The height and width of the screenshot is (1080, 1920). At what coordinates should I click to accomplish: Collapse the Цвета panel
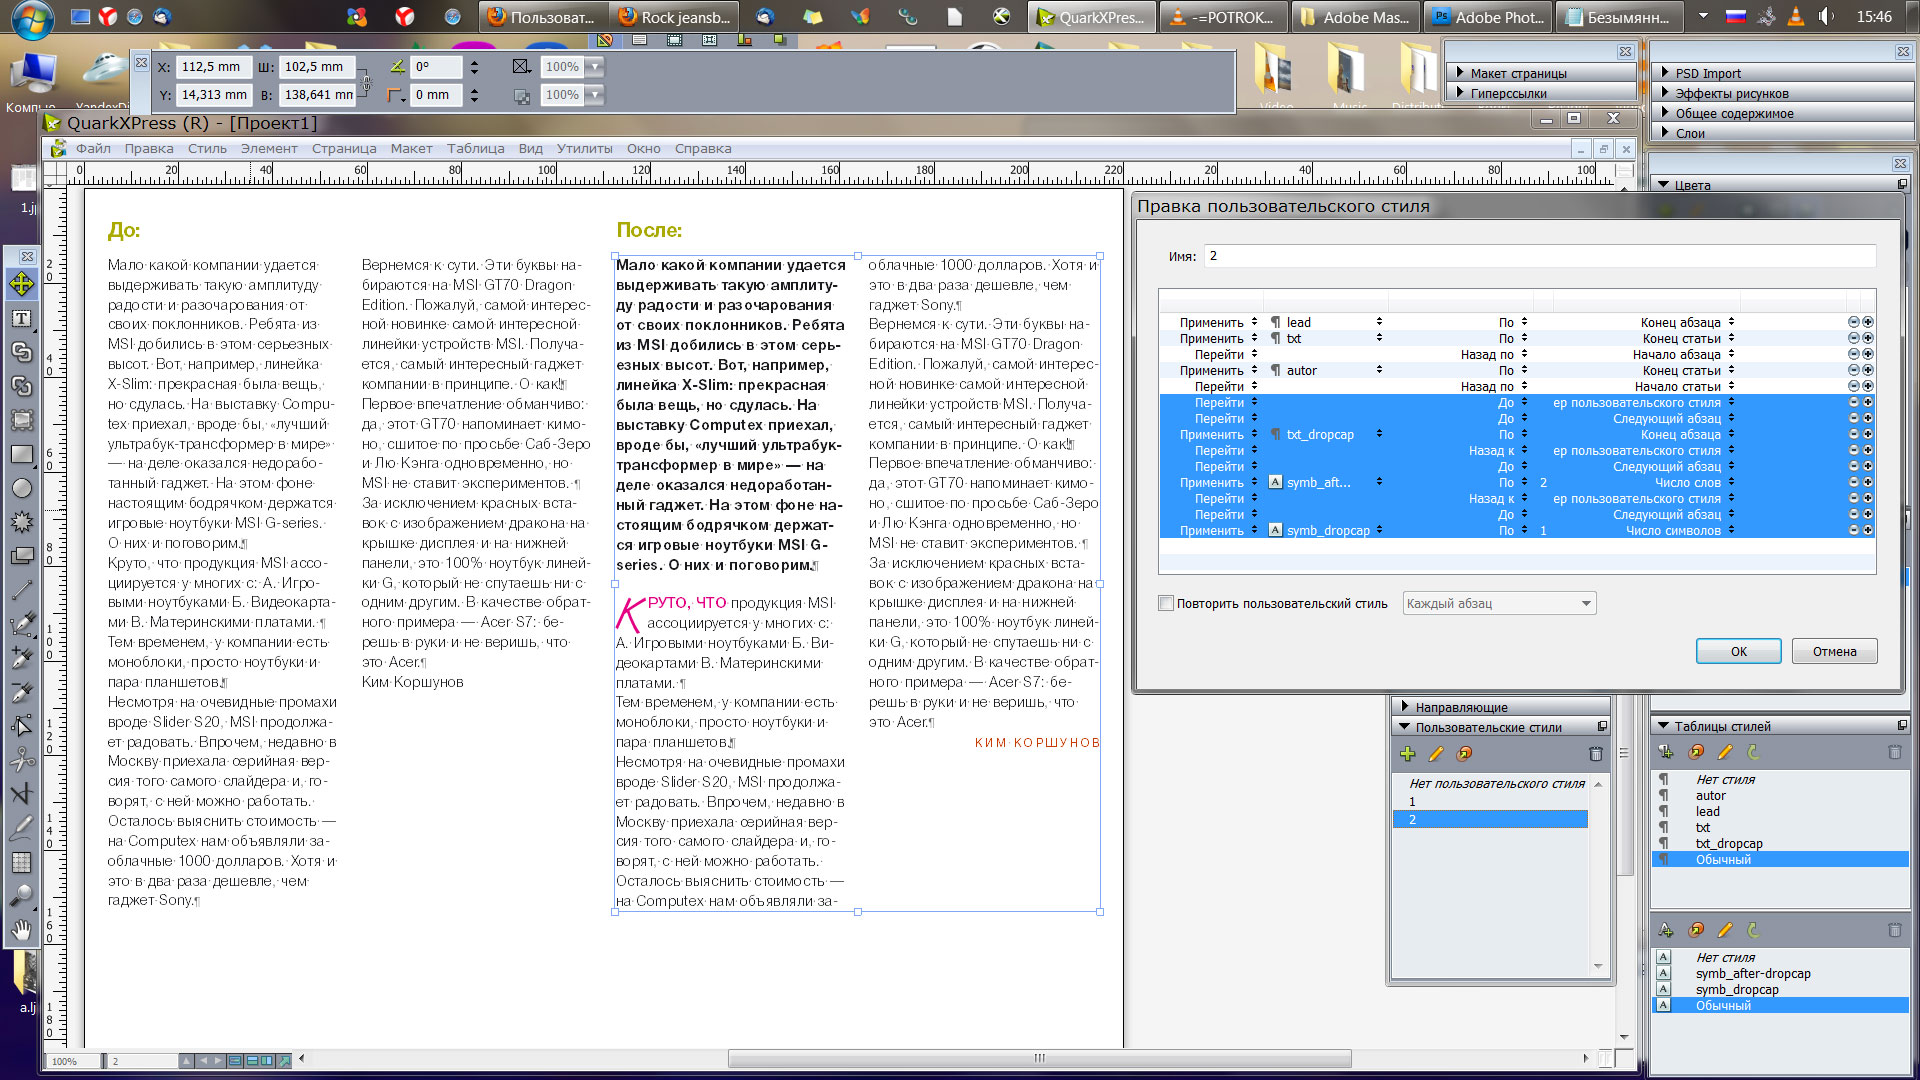1664,185
